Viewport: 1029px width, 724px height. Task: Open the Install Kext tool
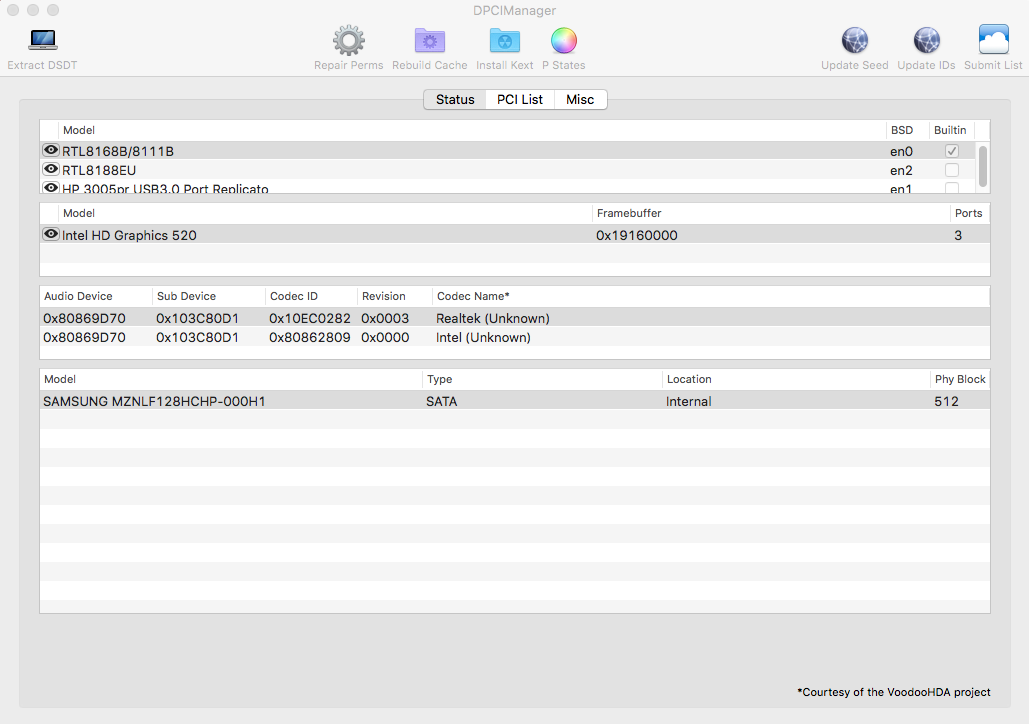(504, 41)
